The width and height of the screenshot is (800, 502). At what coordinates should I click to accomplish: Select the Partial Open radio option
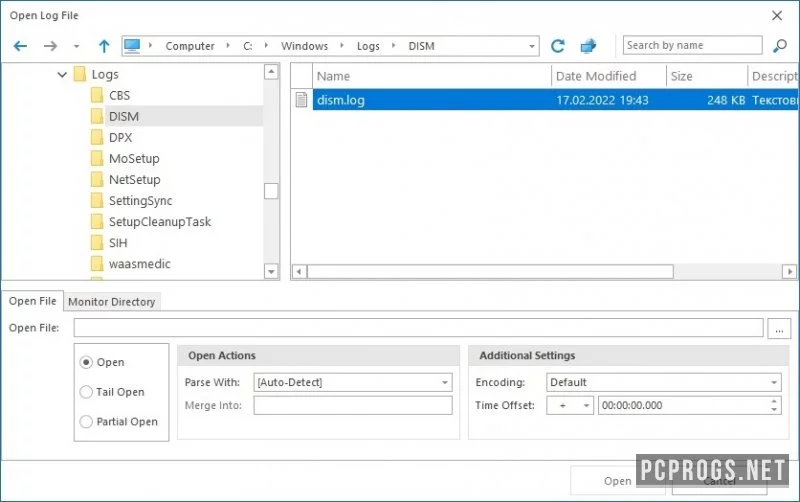click(86, 421)
